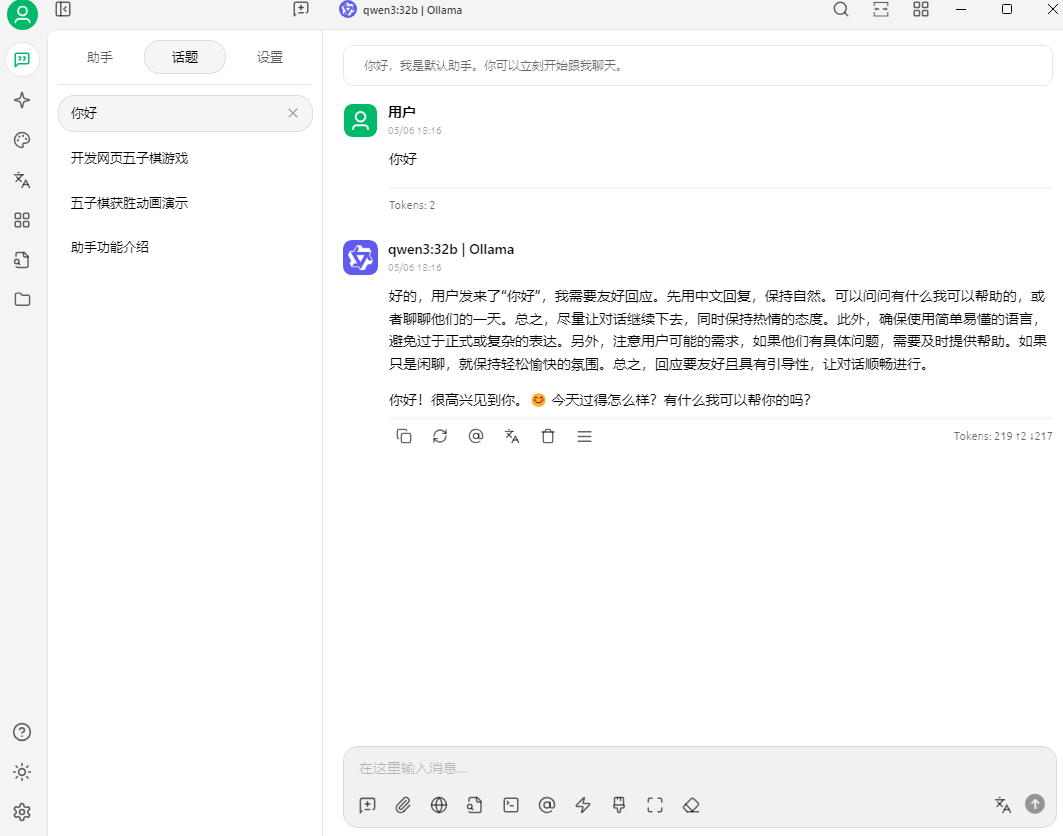The height and width of the screenshot is (836, 1063).
Task: Translate the input text using toolbar translate icon
Action: pyautogui.click(x=1003, y=805)
